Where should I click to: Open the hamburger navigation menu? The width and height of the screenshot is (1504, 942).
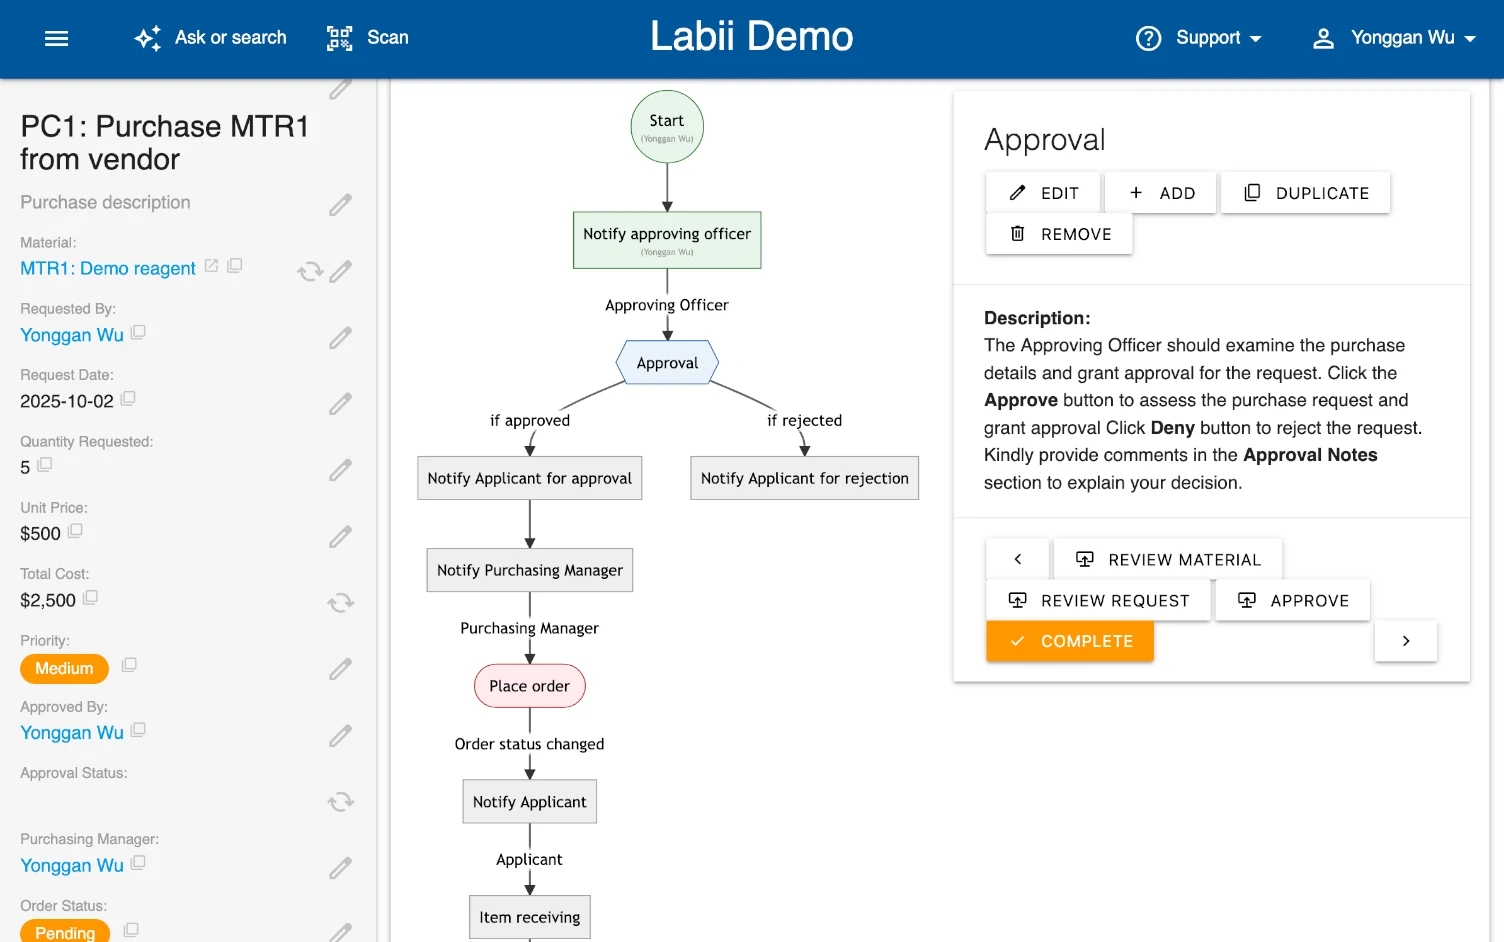56,38
